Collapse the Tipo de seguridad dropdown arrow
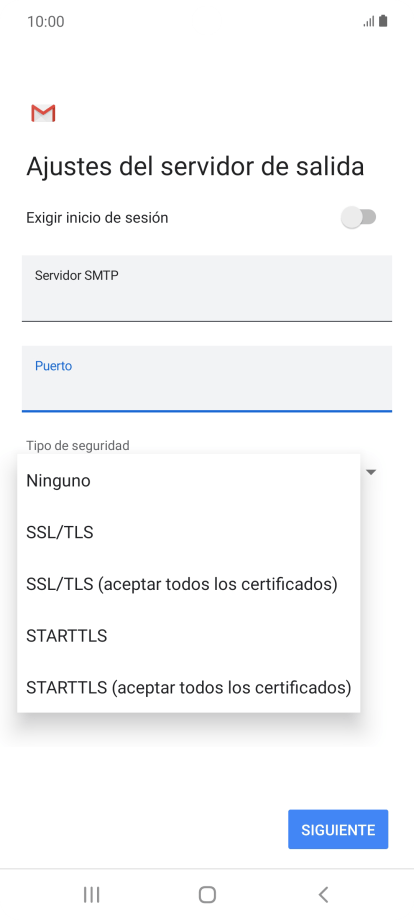414x920 pixels. [371, 472]
